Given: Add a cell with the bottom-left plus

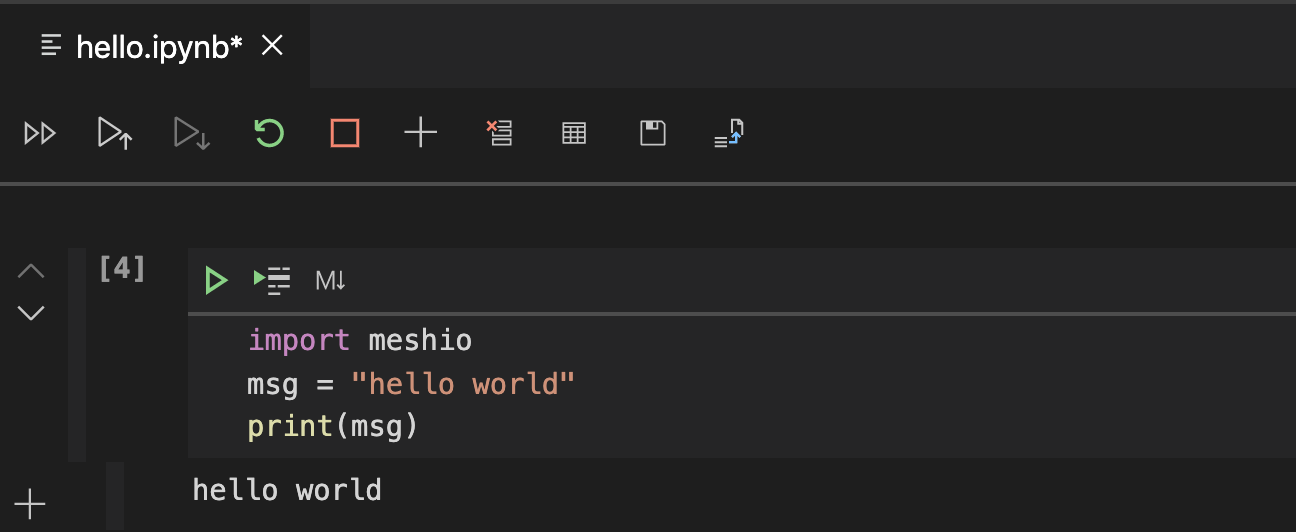Looking at the screenshot, I should [x=30, y=503].
